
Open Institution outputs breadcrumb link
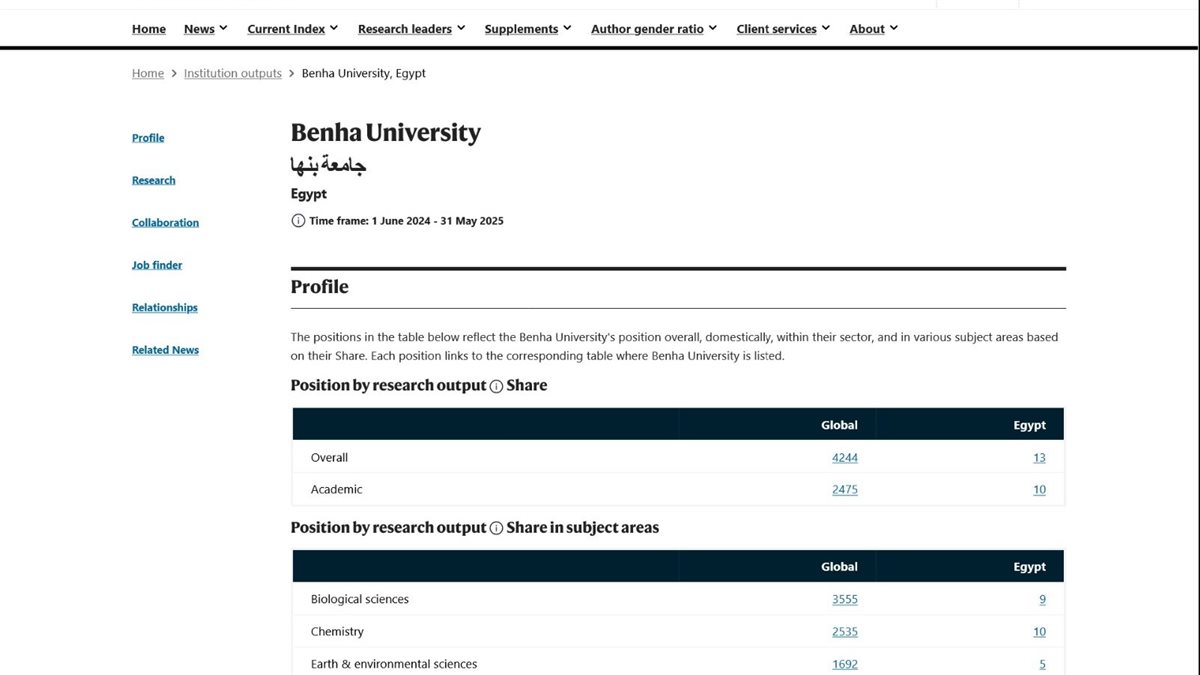click(233, 73)
